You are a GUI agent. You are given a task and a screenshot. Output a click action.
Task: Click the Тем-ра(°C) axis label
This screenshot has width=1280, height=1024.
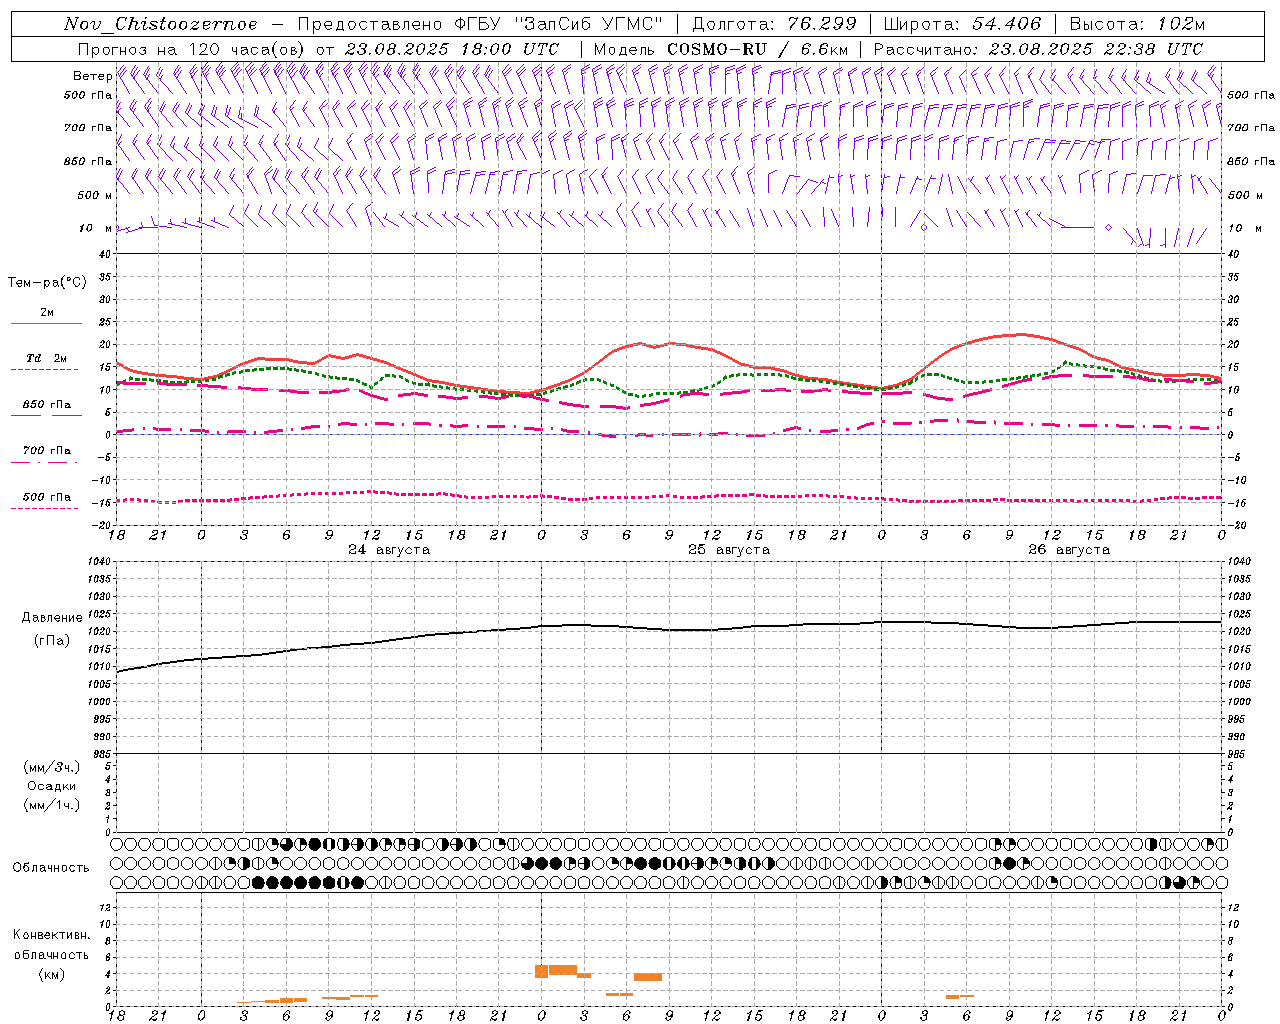click(47, 283)
